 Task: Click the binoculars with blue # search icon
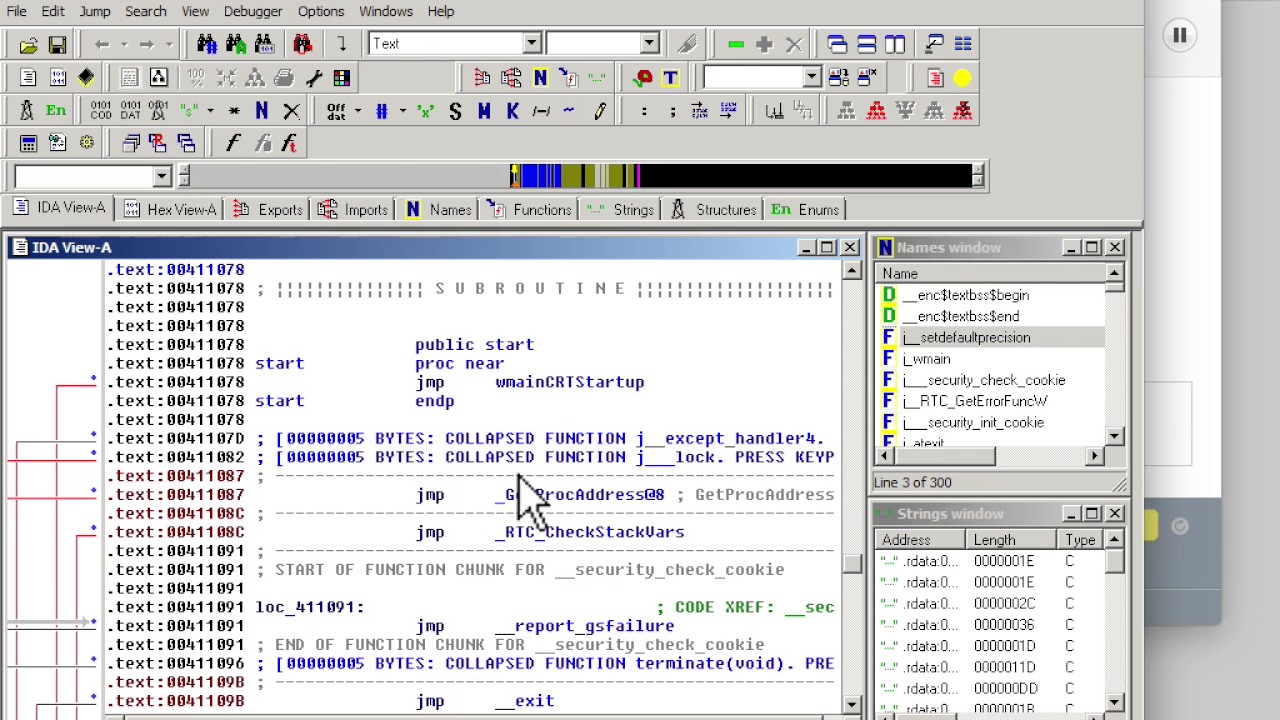(x=207, y=44)
